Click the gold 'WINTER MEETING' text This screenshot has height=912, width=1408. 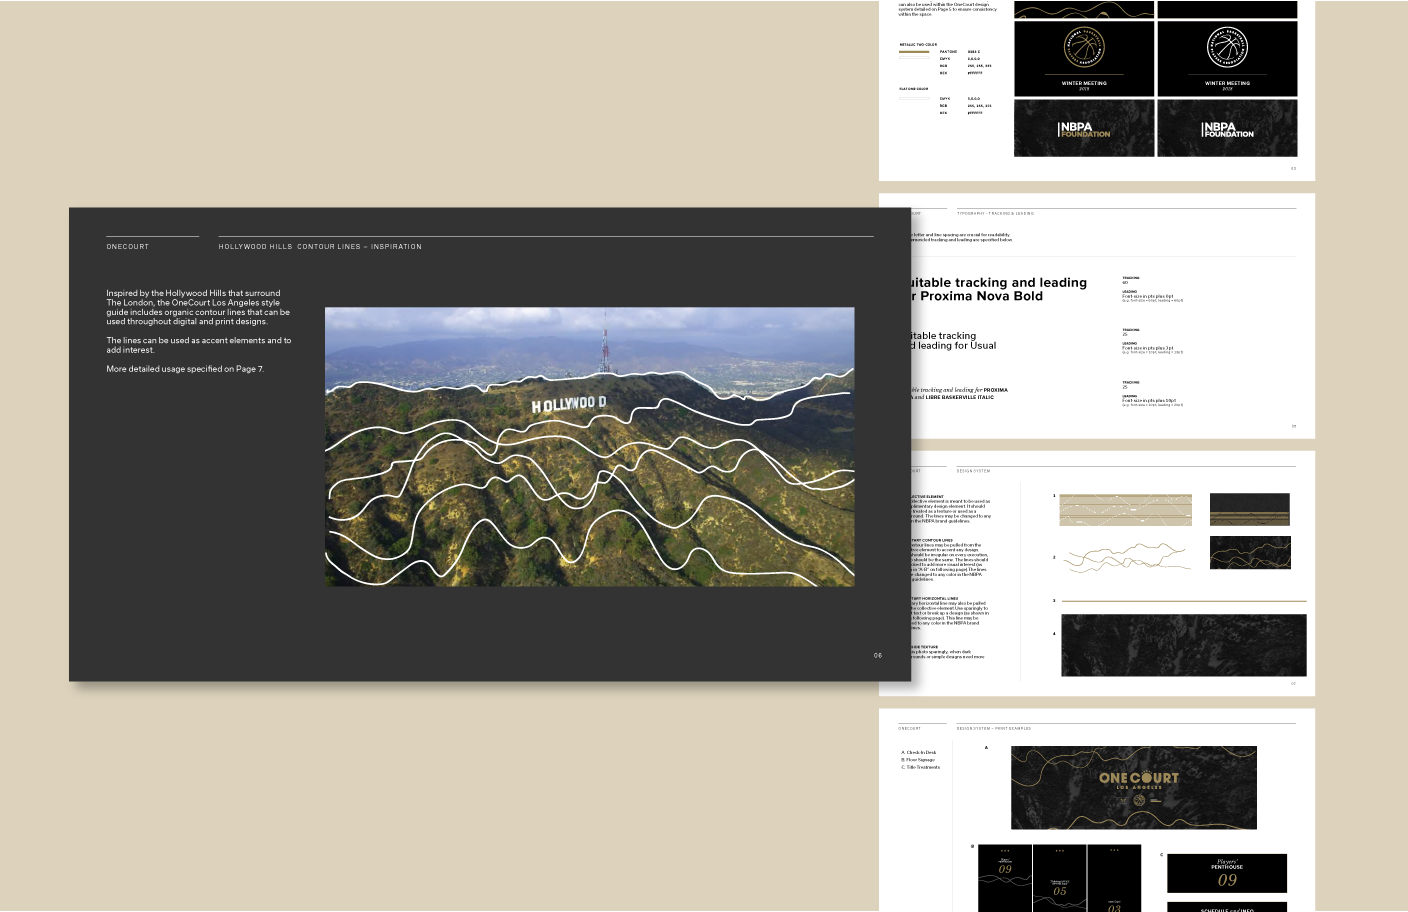click(1084, 83)
